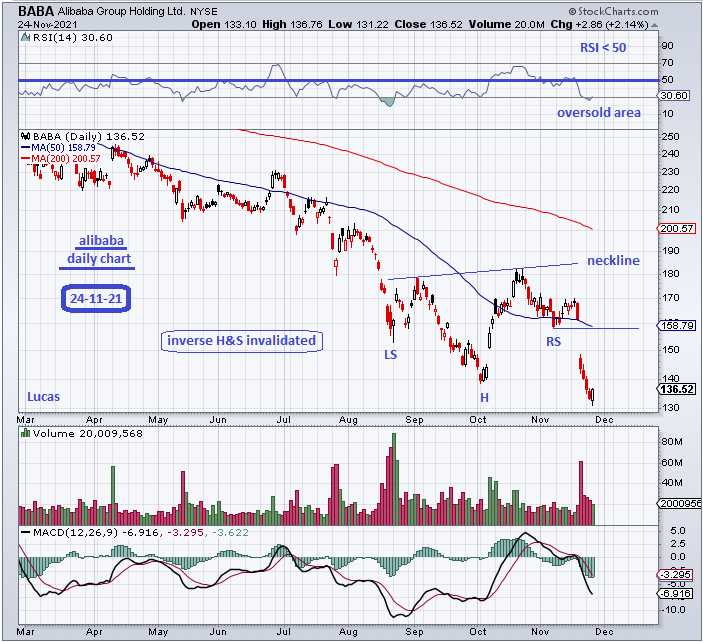Image resolution: width=703 pixels, height=642 pixels.
Task: Click the RSI indicator icon beside RSI(14)
Action: [x=26, y=38]
